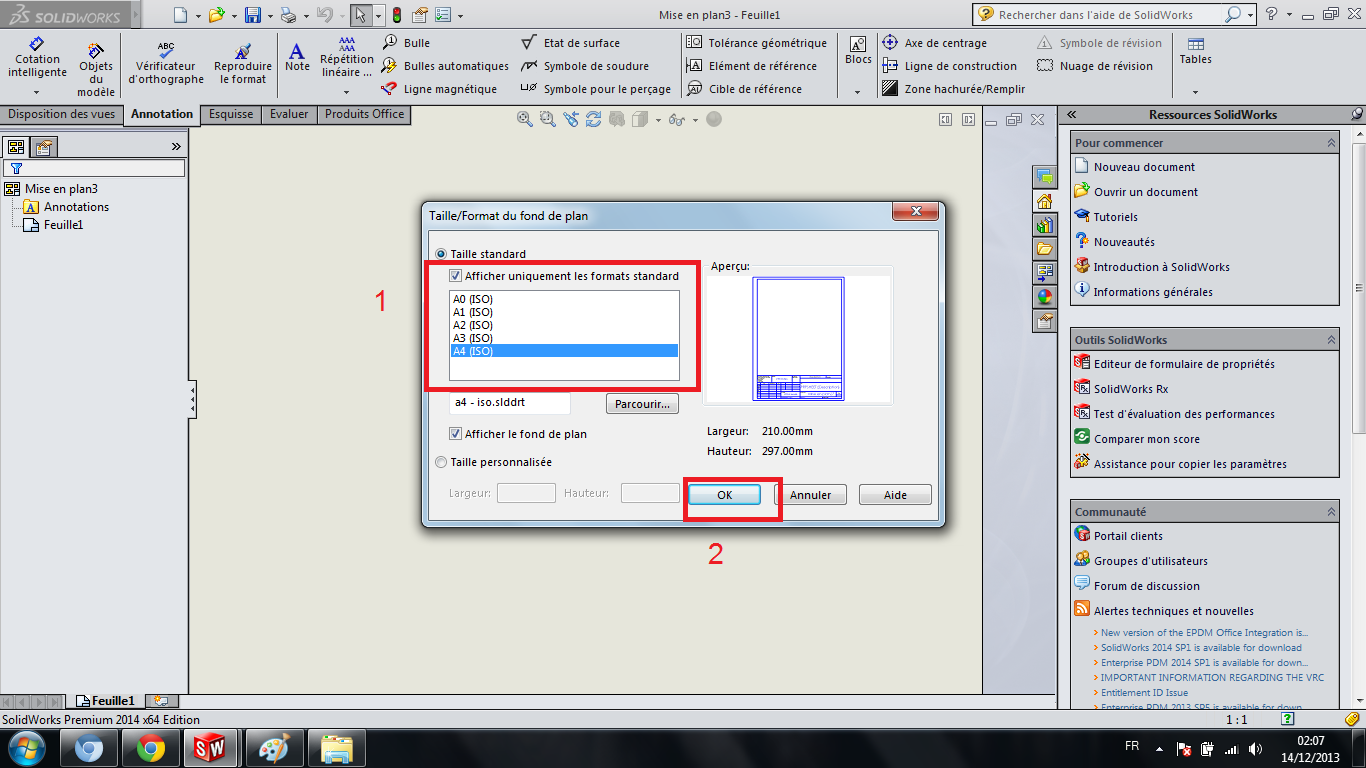The width and height of the screenshot is (1366, 768).
Task: Click Parcourir to browse sheet formats
Action: click(x=641, y=403)
